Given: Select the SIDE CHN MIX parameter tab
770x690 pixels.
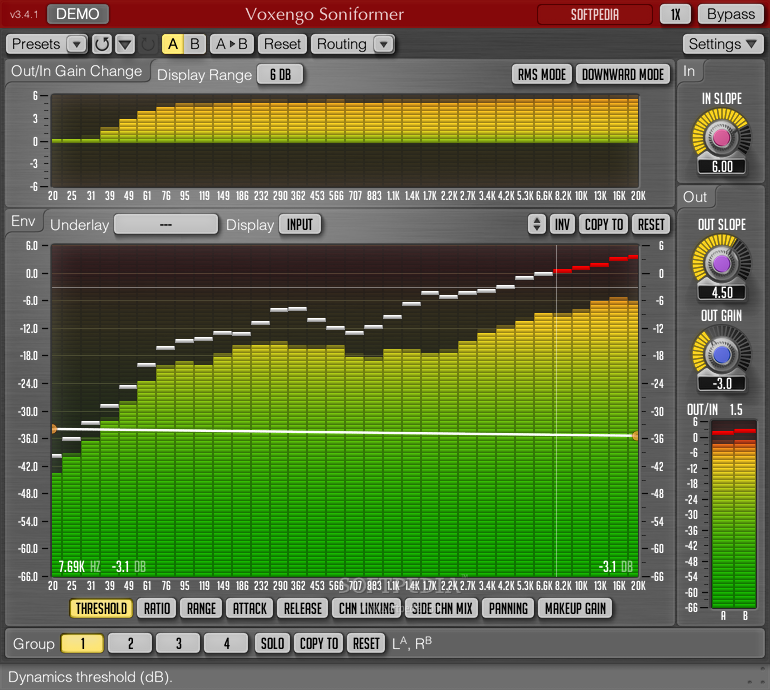Looking at the screenshot, I should pos(441,609).
